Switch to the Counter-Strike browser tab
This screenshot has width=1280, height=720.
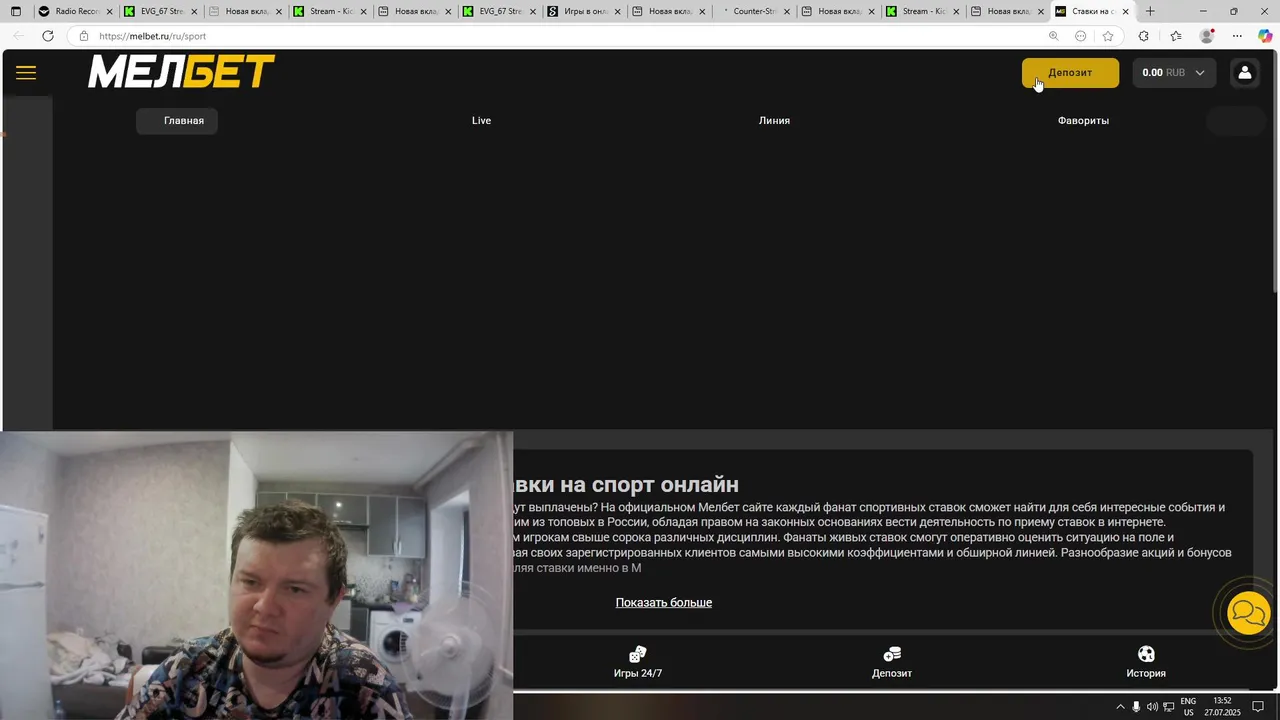tap(754, 11)
